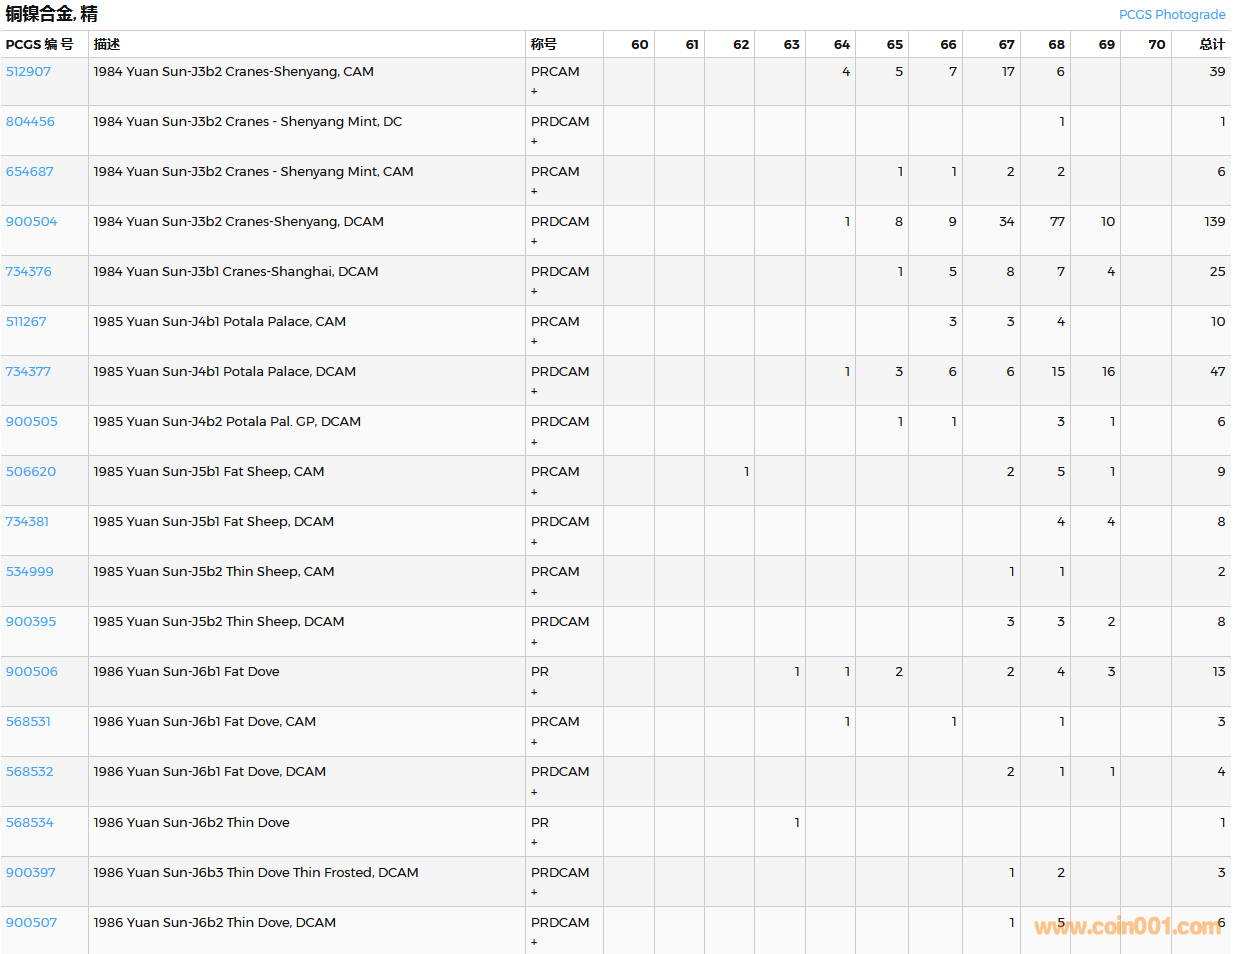Expand plus sign under PRCAM for 512907
Image resolution: width=1234 pixels, height=954 pixels.
pos(534,92)
